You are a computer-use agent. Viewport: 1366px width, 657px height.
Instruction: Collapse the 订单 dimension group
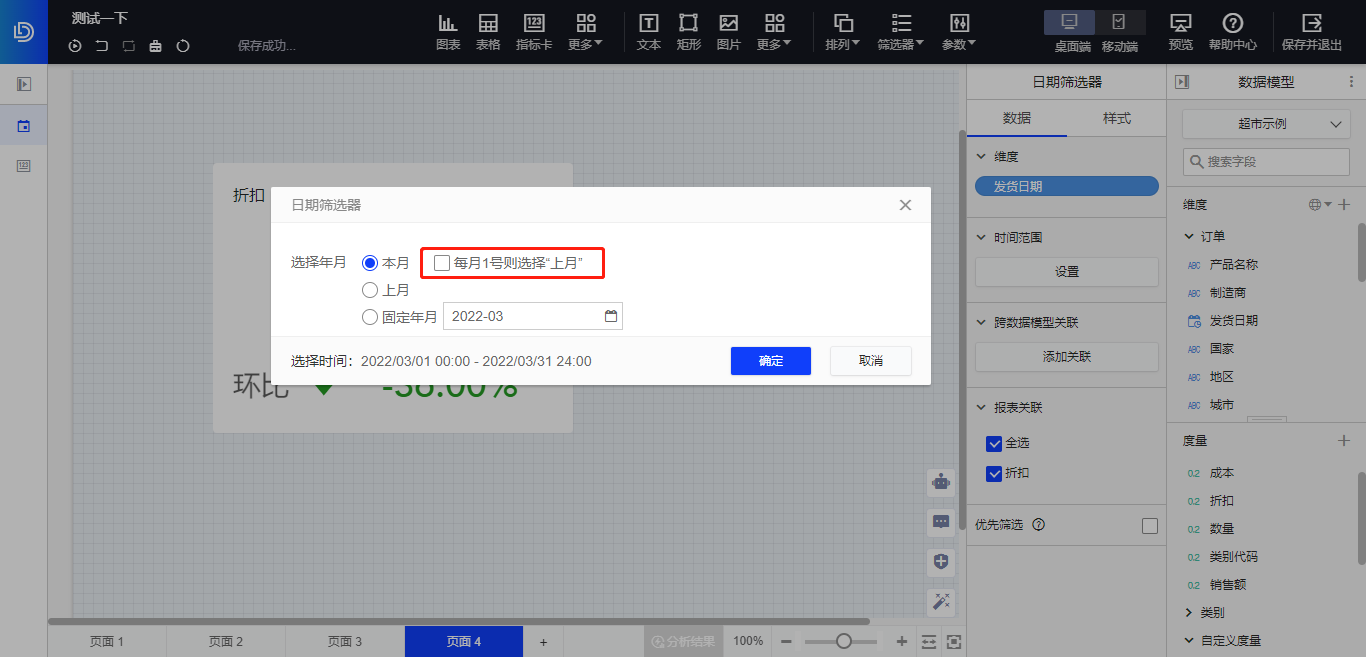tap(1189, 237)
